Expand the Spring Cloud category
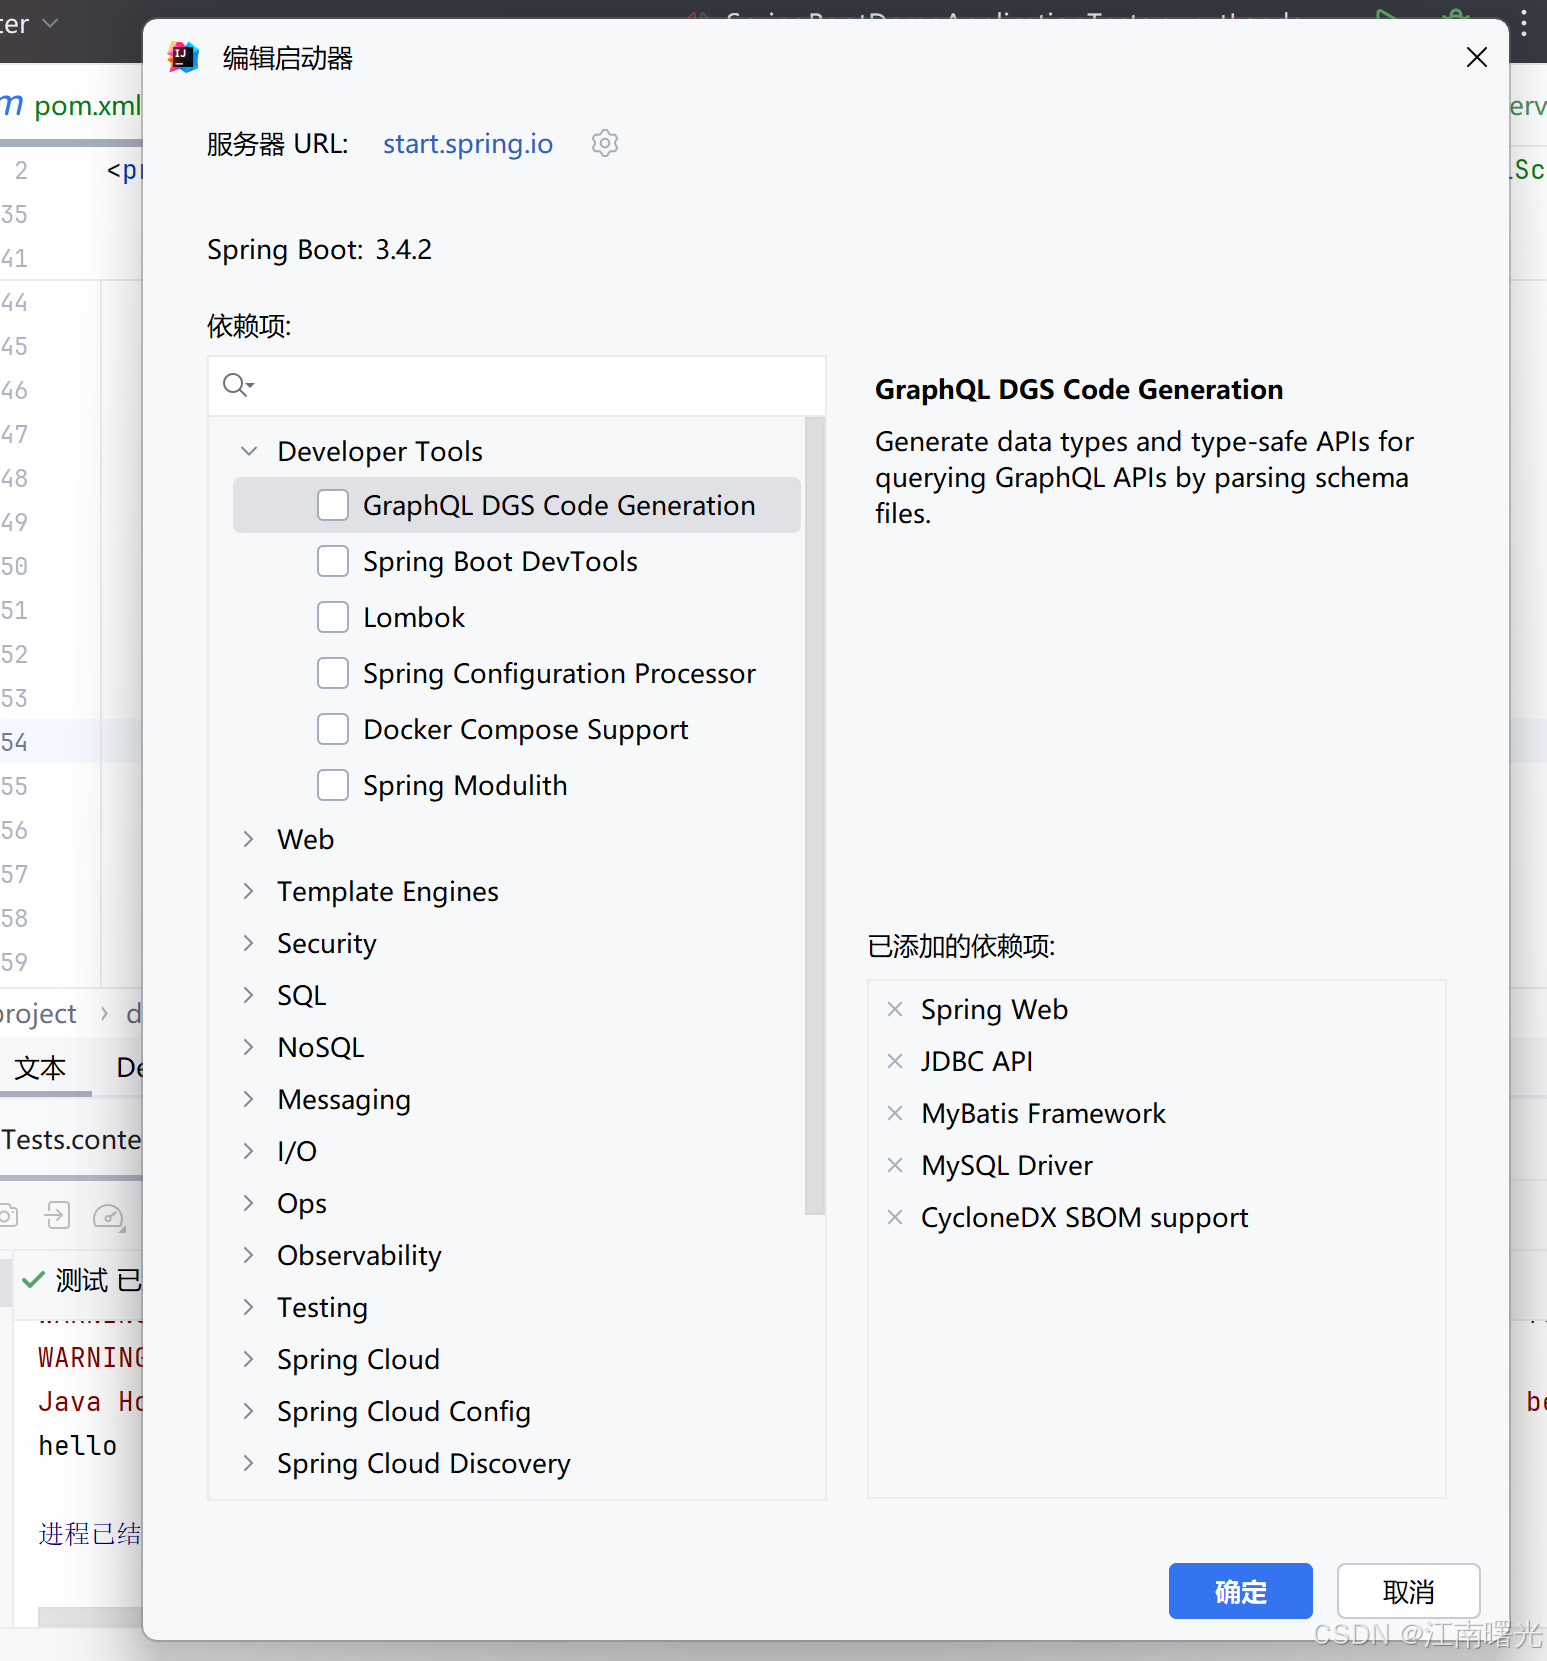 249,1359
